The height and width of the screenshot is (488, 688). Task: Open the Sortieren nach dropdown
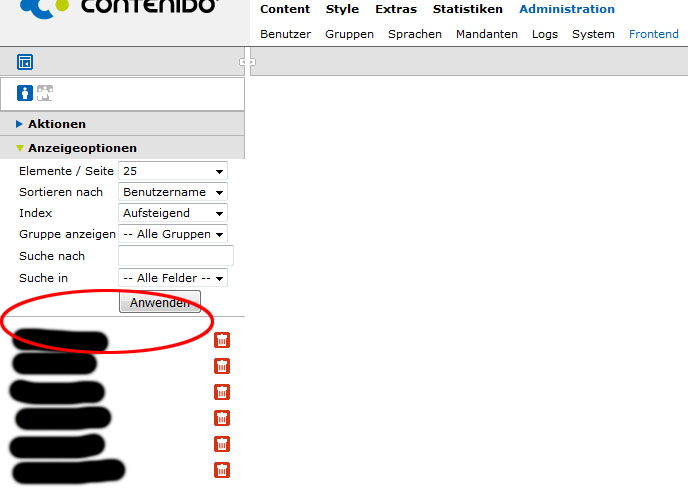pos(172,192)
